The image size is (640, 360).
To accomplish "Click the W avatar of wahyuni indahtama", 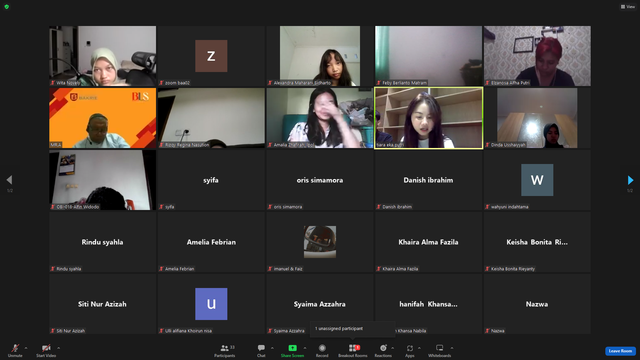I will coord(537,180).
